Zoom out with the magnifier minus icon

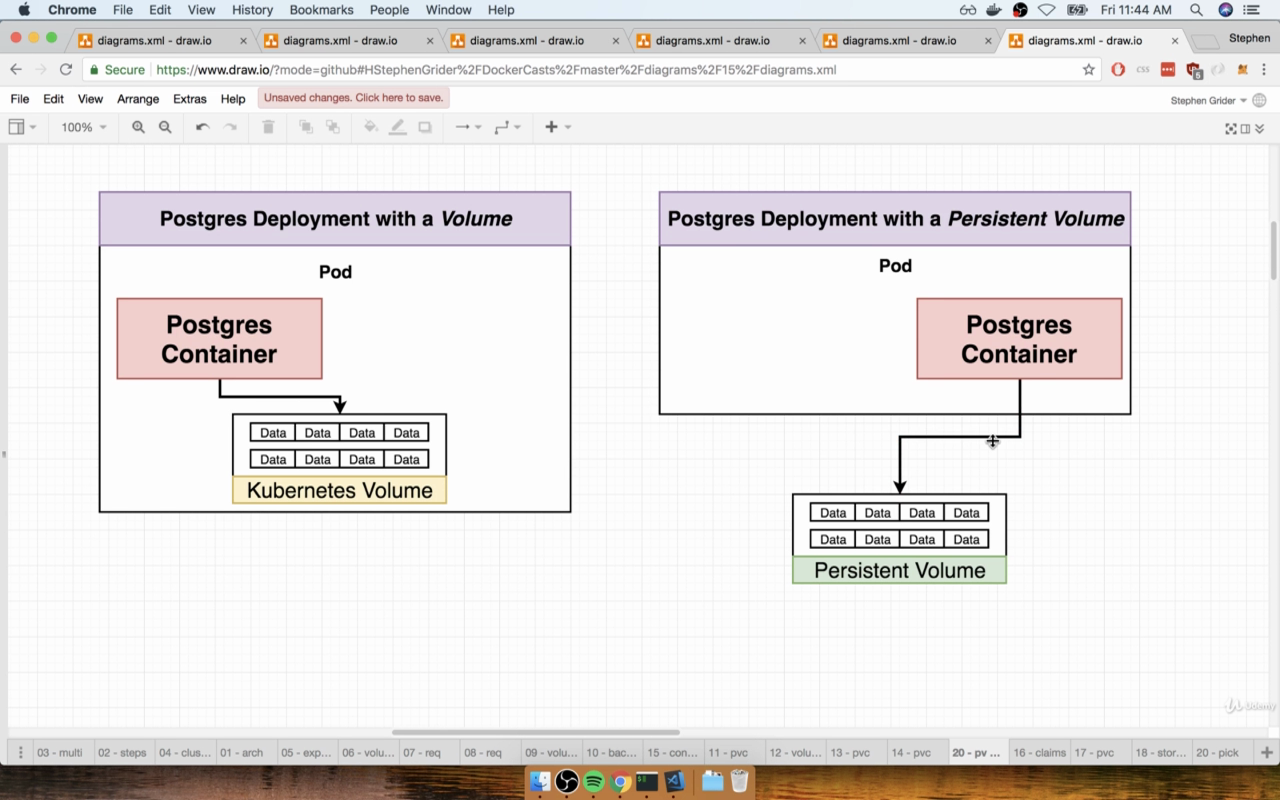165,127
